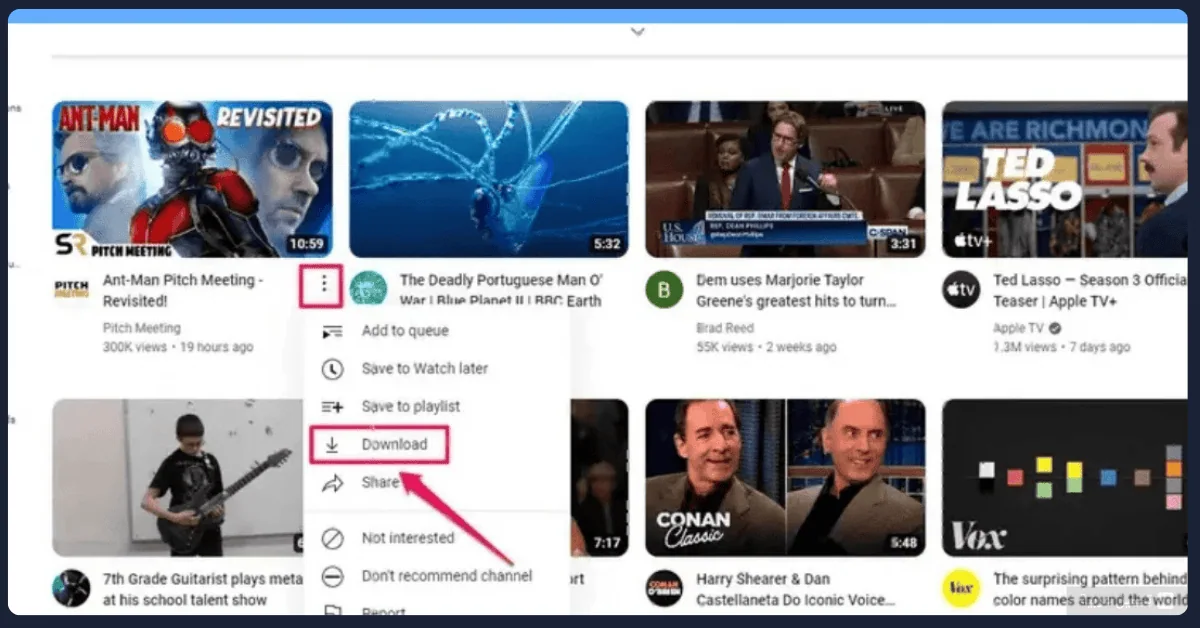Image resolution: width=1200 pixels, height=628 pixels.
Task: Open the three-dot menu beside Ant-Man video
Action: [x=323, y=285]
